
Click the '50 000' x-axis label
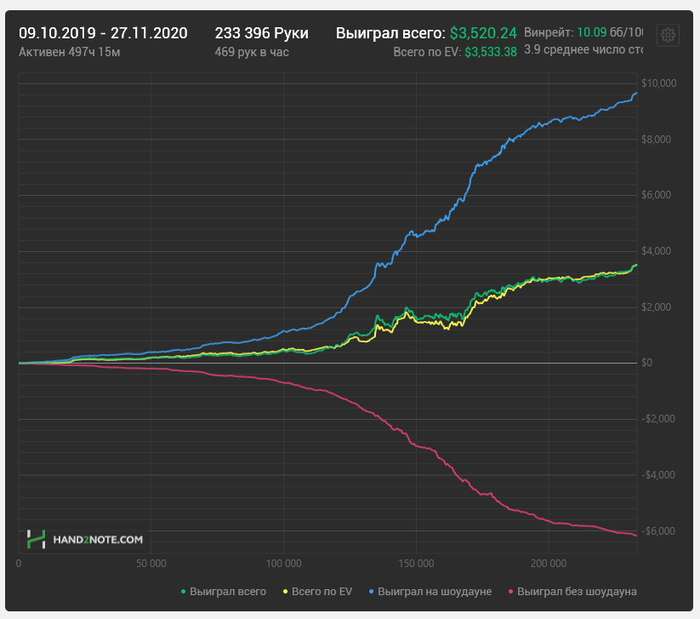151,564
